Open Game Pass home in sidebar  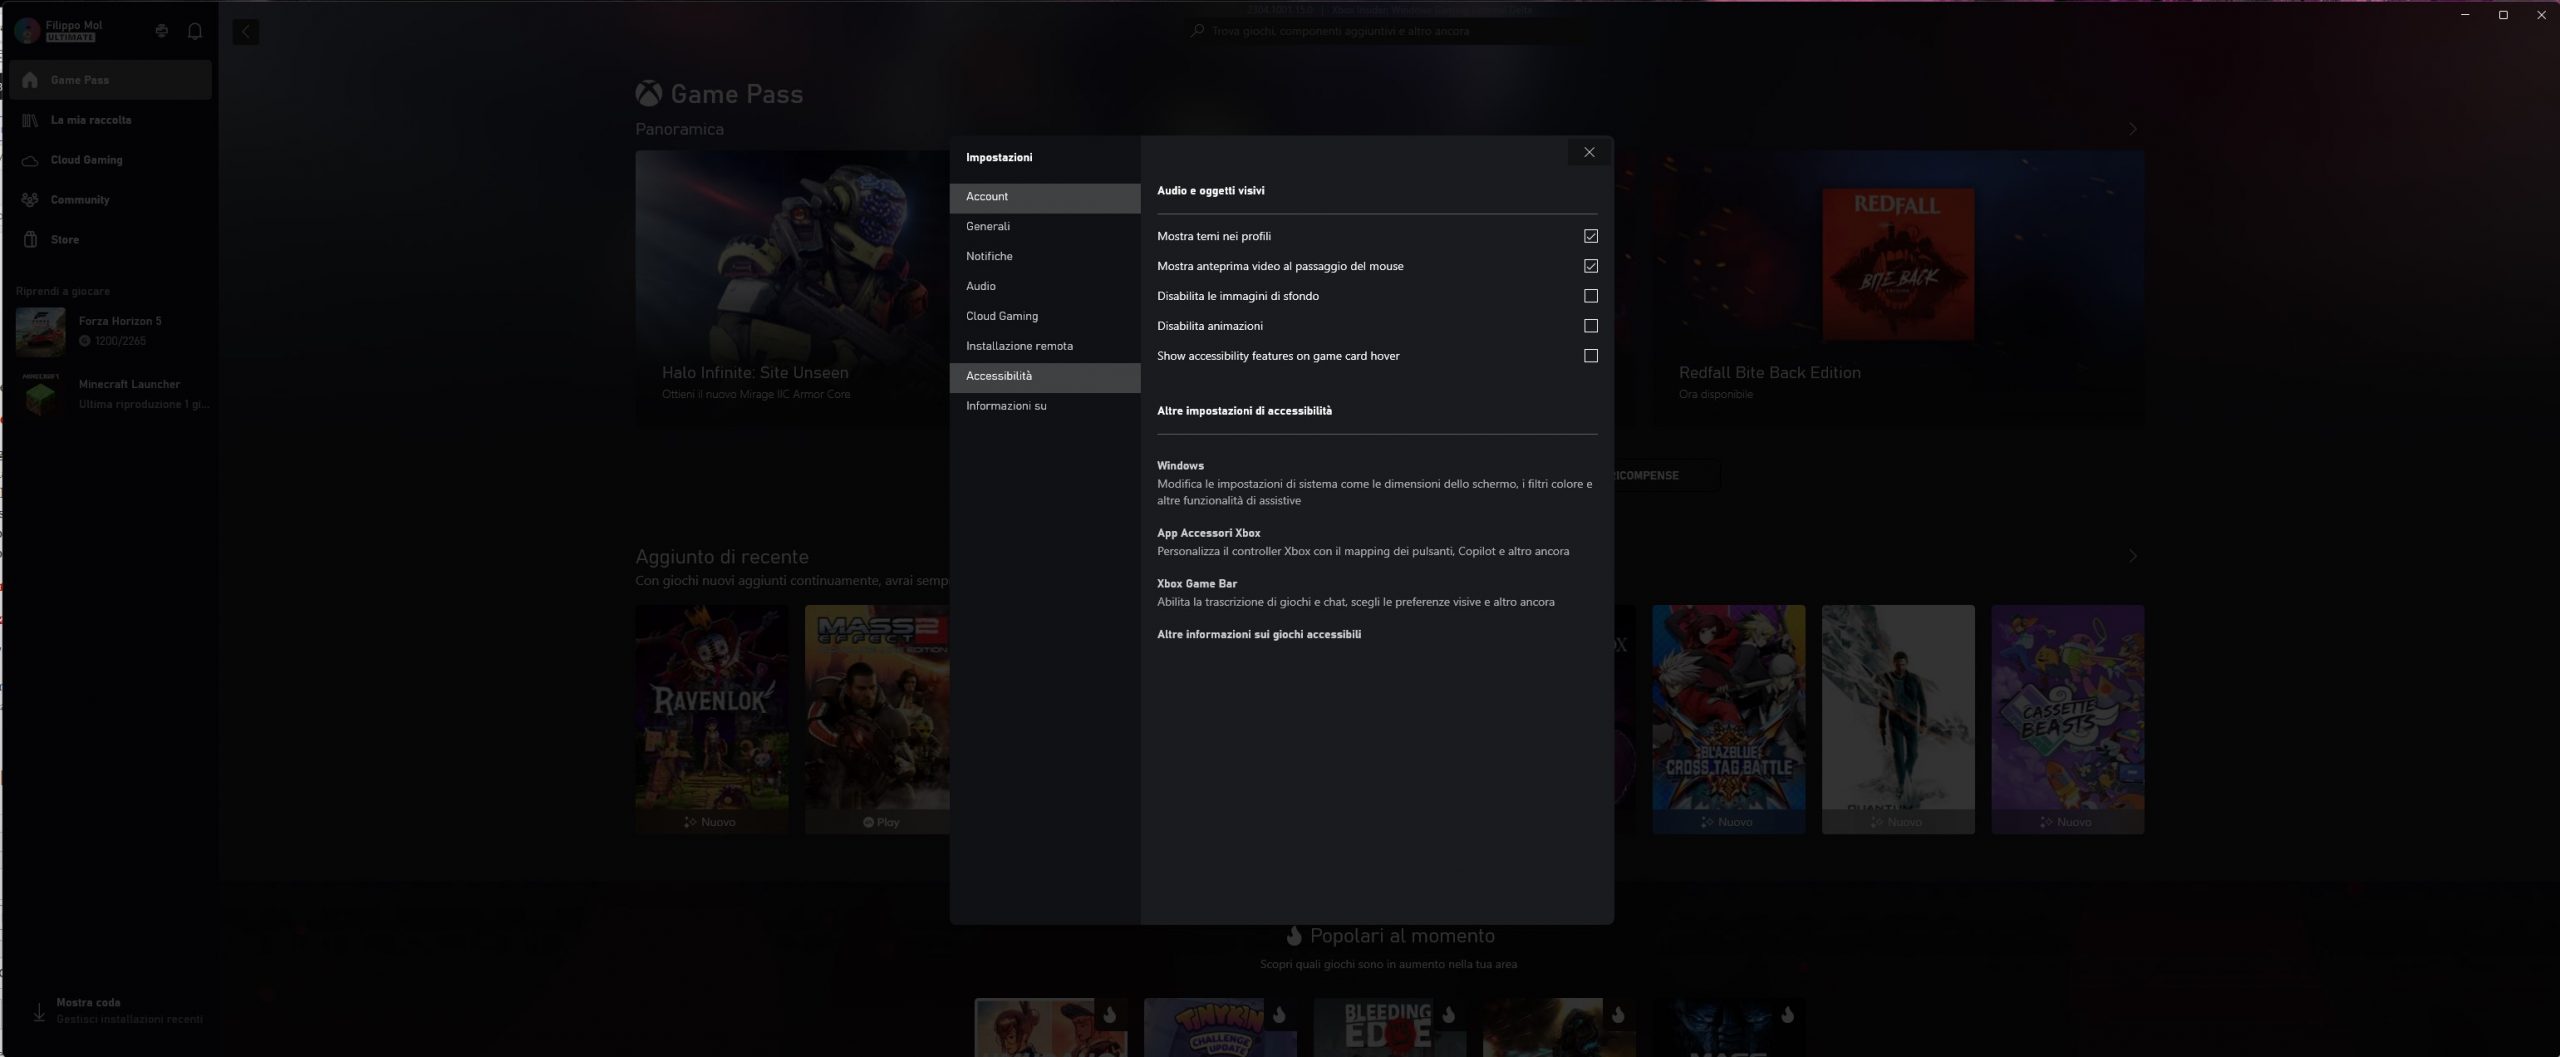point(112,80)
